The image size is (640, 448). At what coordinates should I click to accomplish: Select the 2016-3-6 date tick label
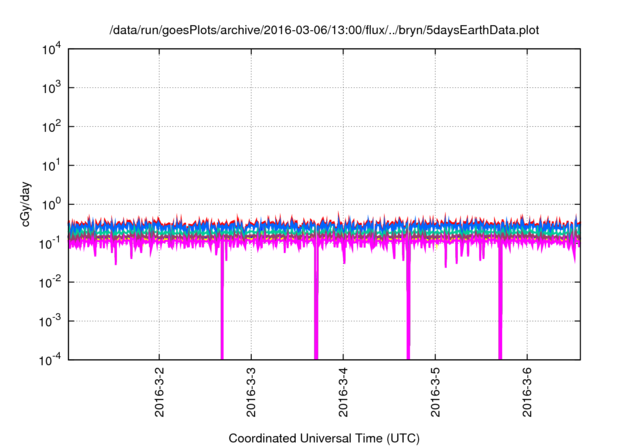click(x=527, y=395)
